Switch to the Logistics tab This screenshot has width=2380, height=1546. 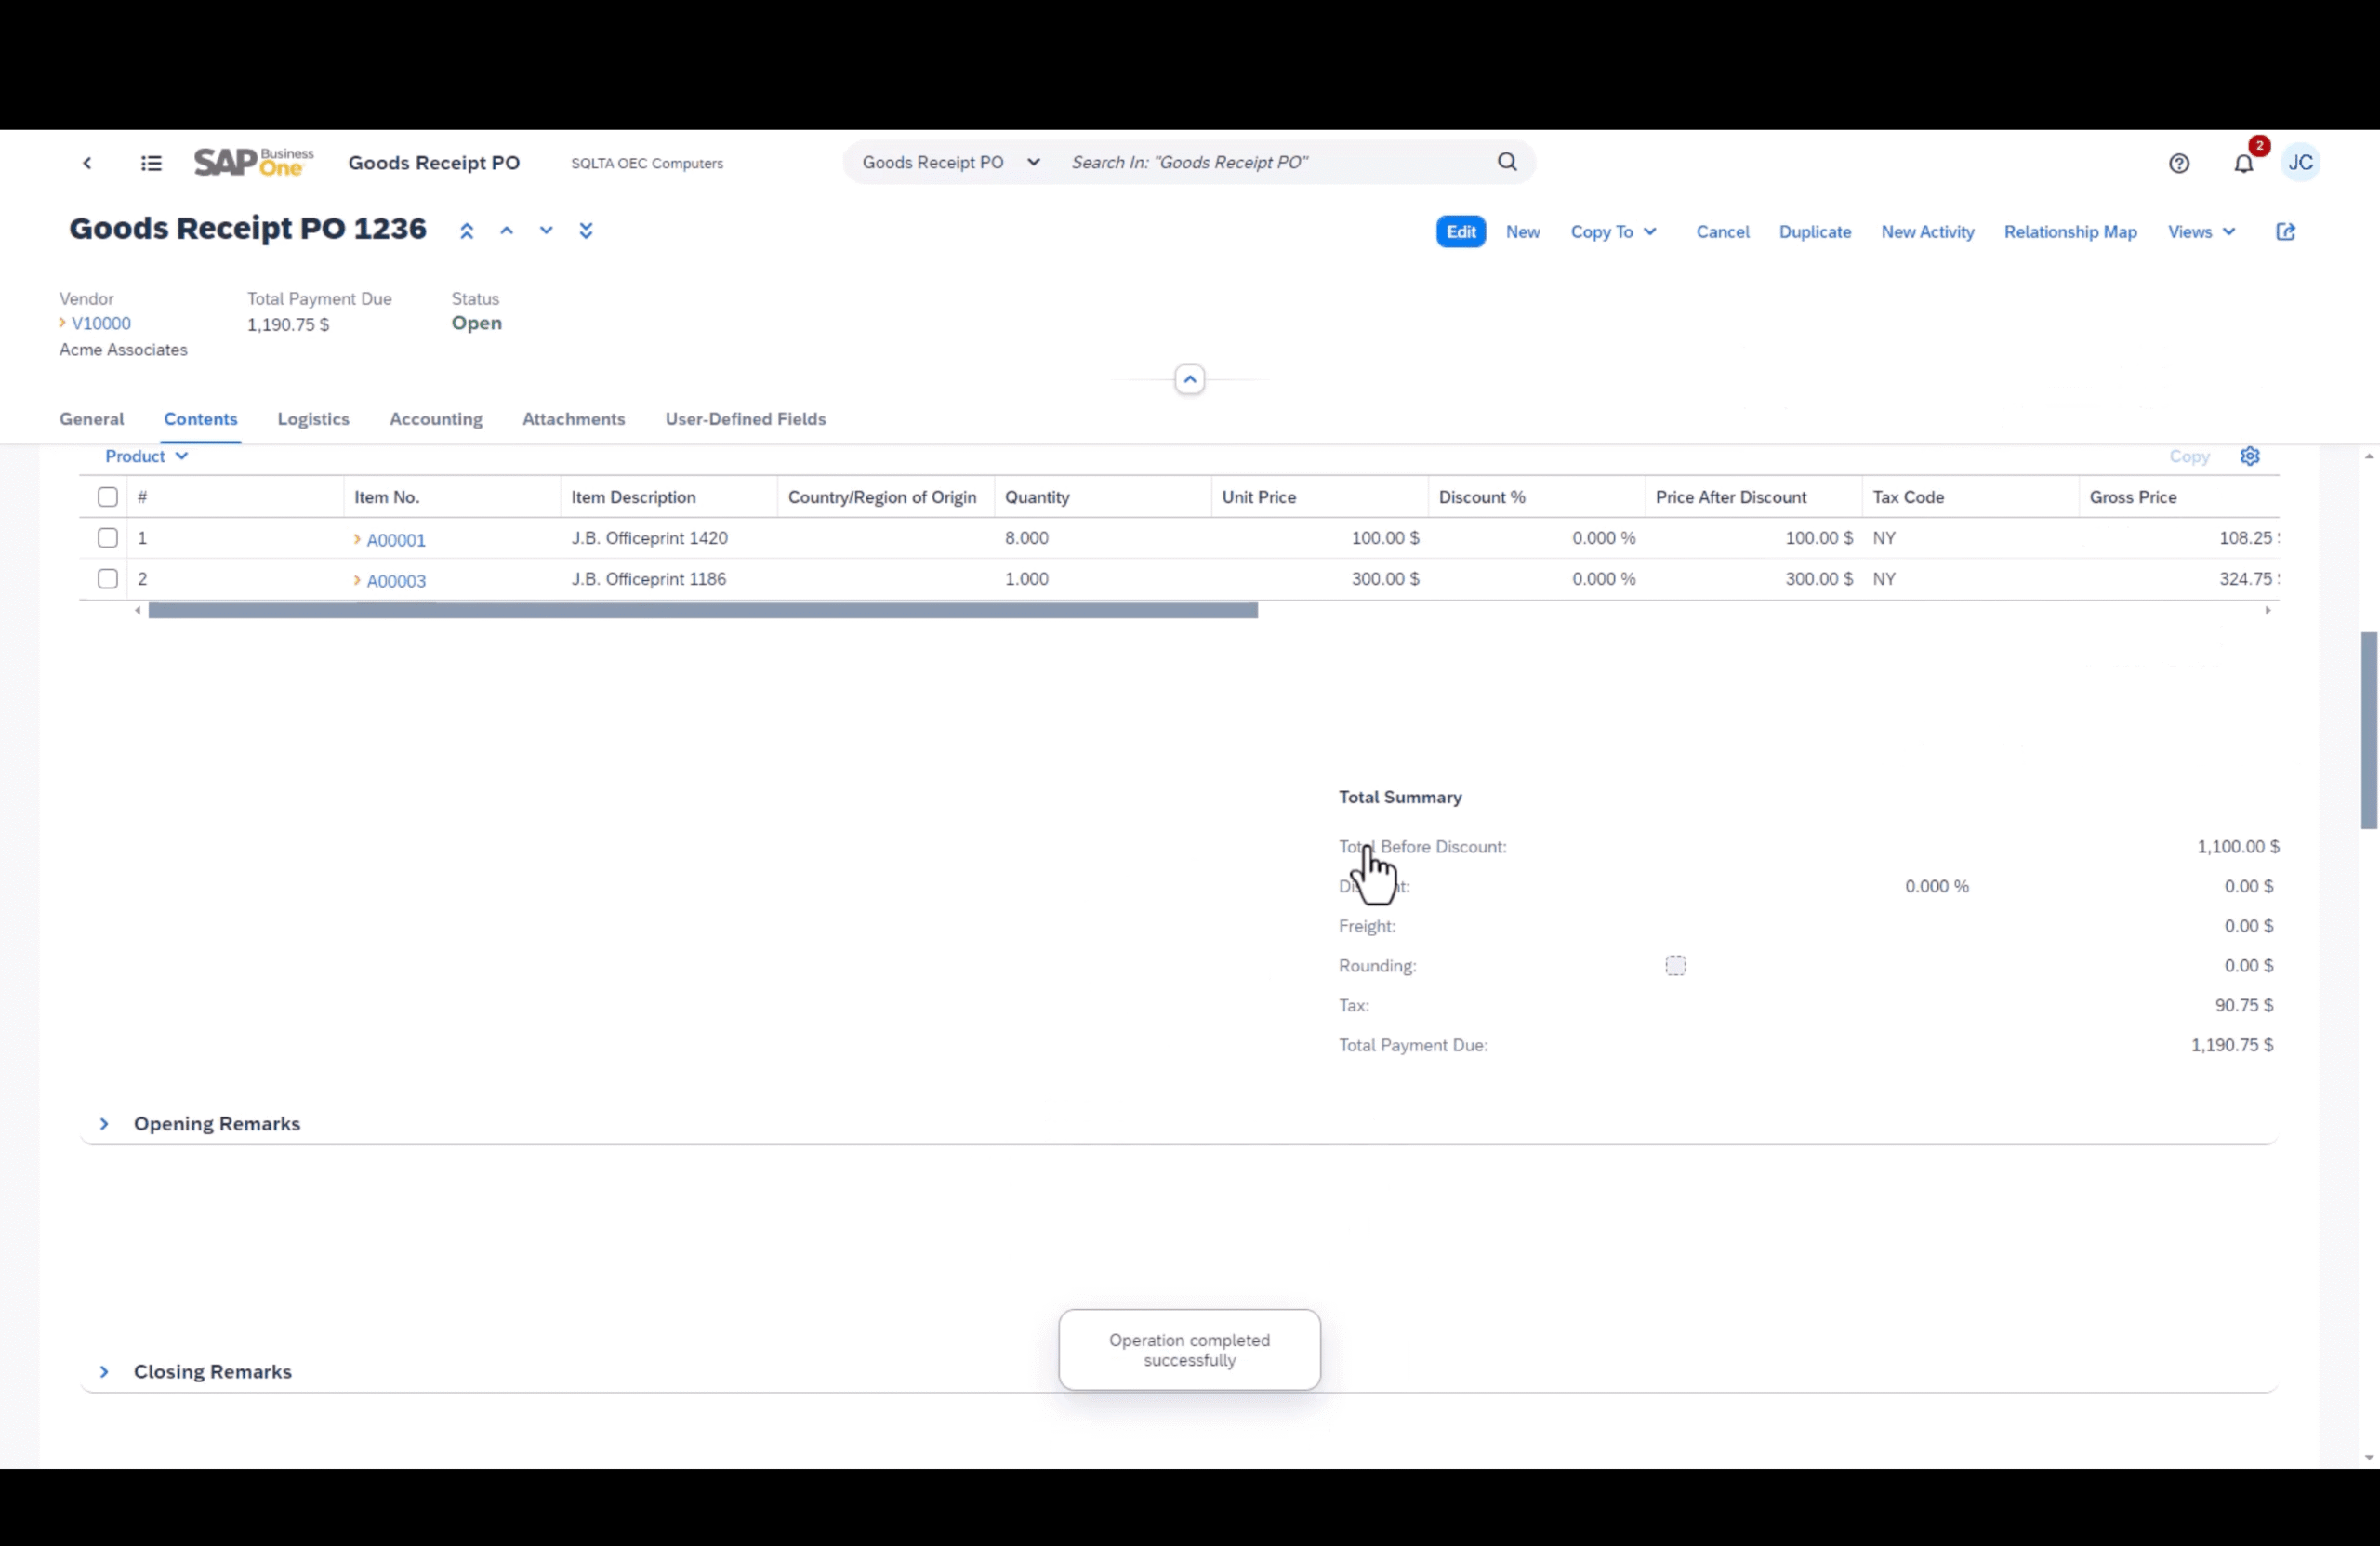coord(313,419)
